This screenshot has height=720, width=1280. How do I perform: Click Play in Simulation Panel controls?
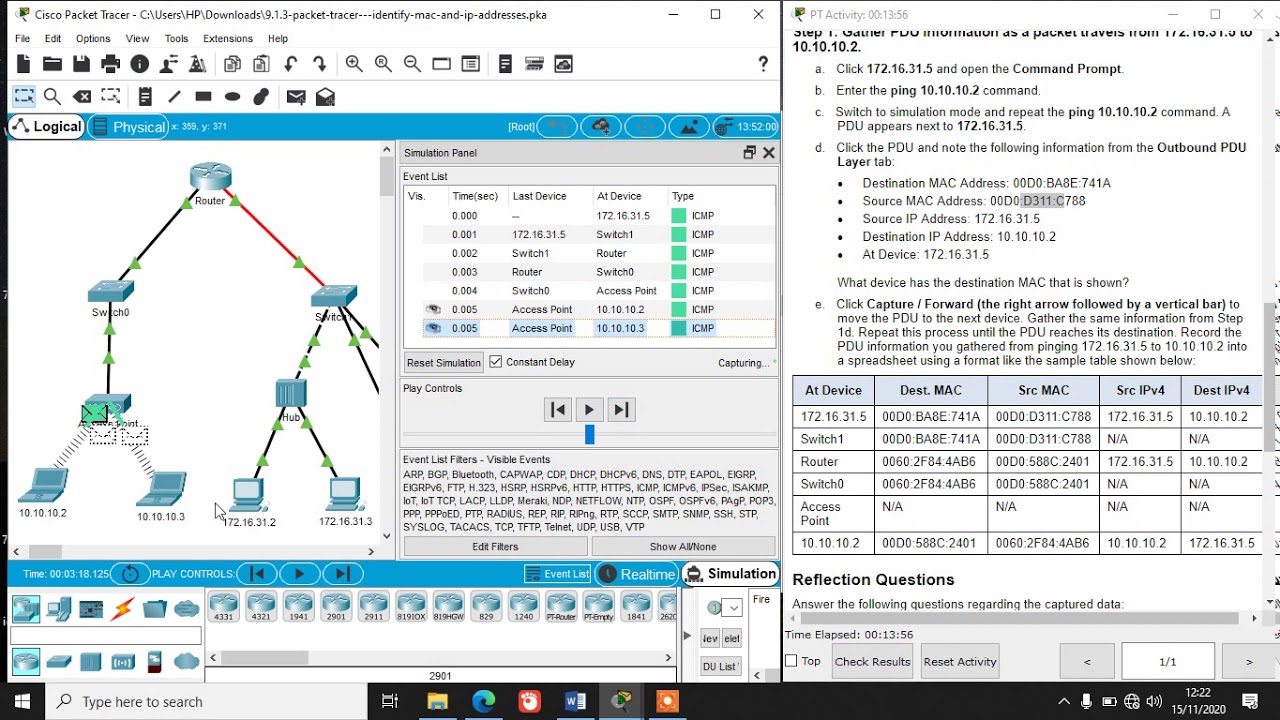[589, 409]
